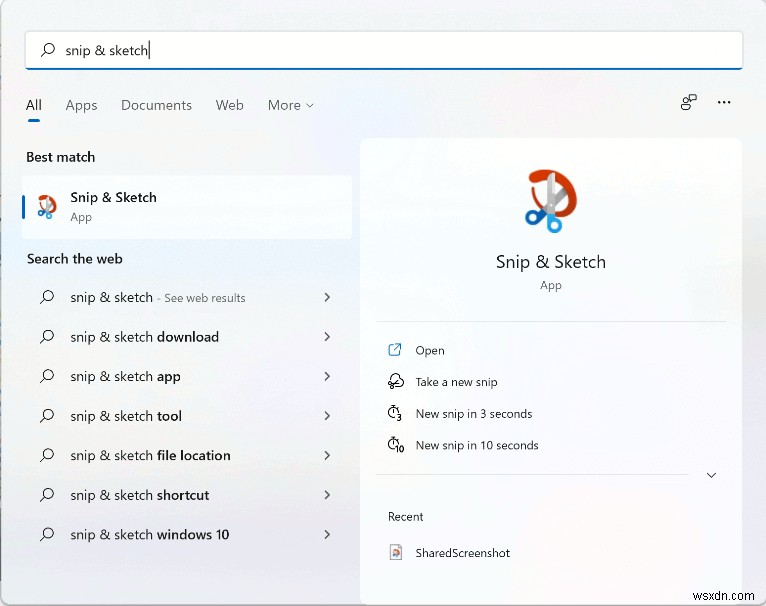Image resolution: width=766 pixels, height=606 pixels.
Task: Open the recent SharedScreenshot file
Action: pos(463,553)
